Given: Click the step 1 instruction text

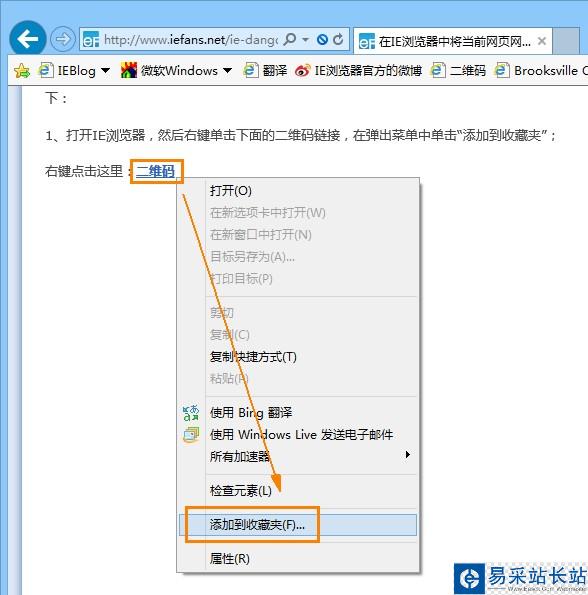Looking at the screenshot, I should tap(301, 135).
